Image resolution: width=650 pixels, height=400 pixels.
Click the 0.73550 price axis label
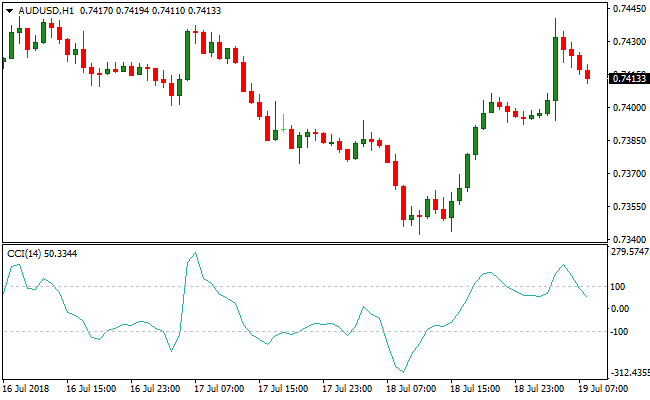[629, 206]
